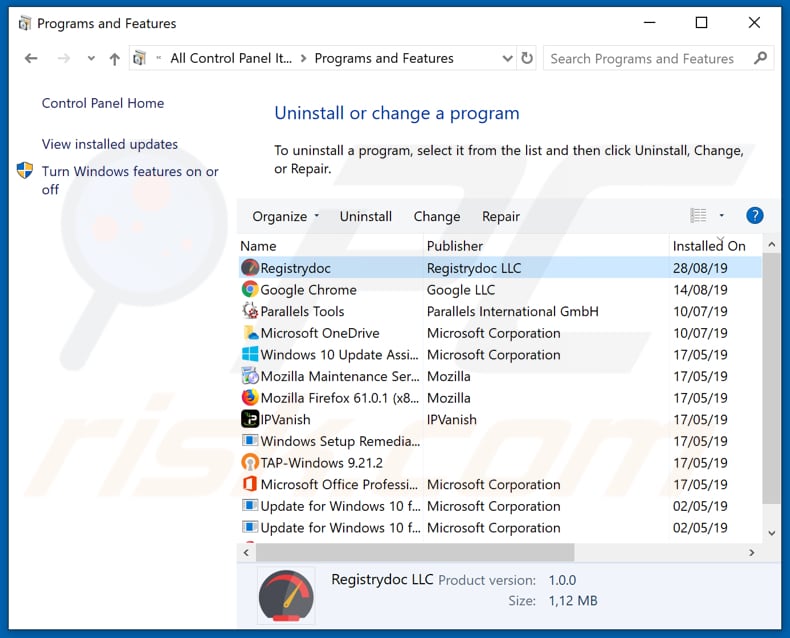Select Mozilla Firefox 61.0.1 row
Image resolution: width=790 pixels, height=638 pixels.
point(500,398)
